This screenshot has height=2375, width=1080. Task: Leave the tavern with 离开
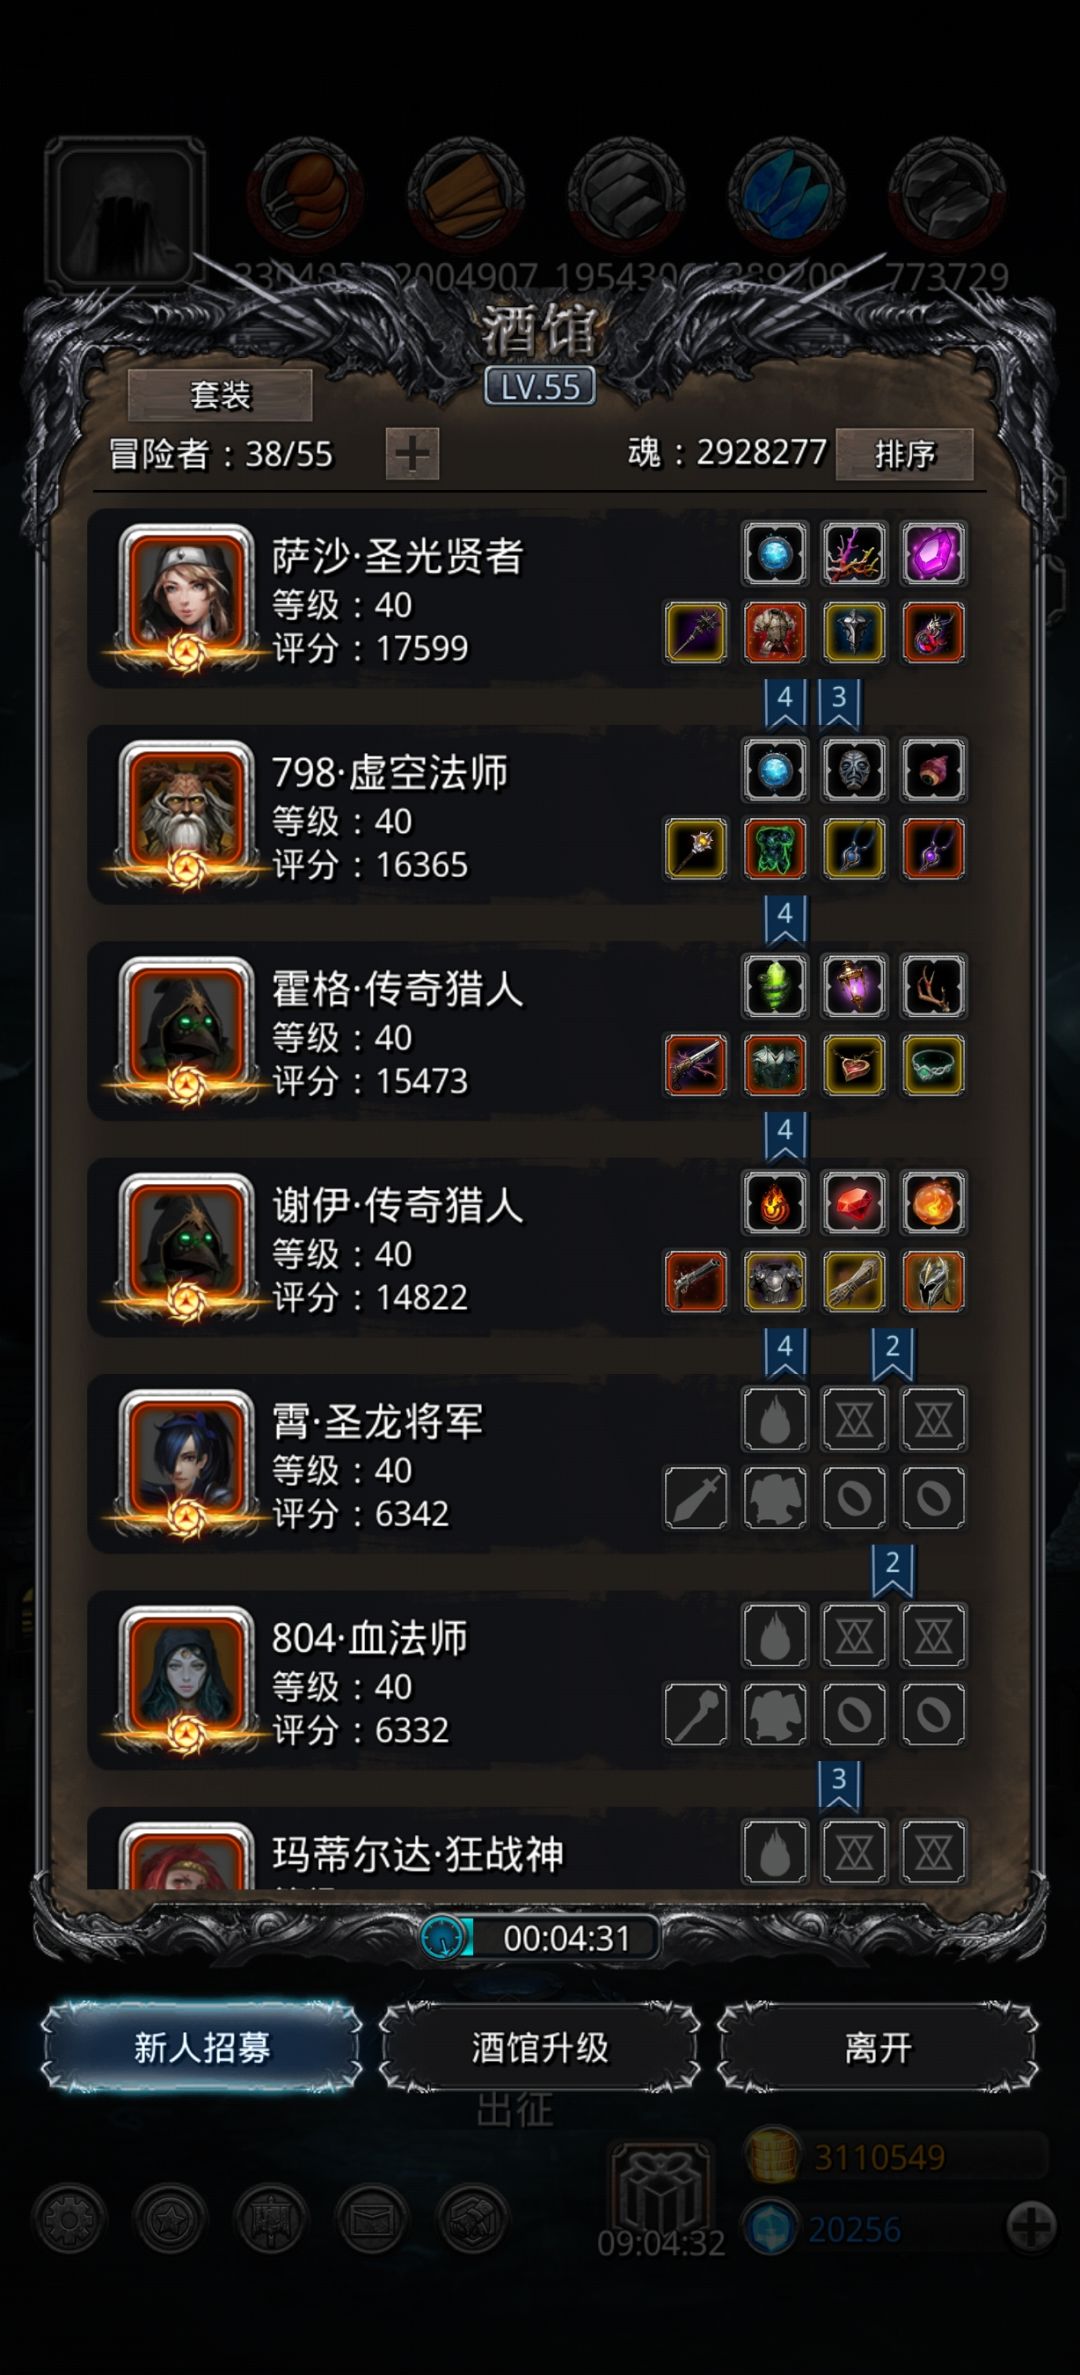point(878,2047)
